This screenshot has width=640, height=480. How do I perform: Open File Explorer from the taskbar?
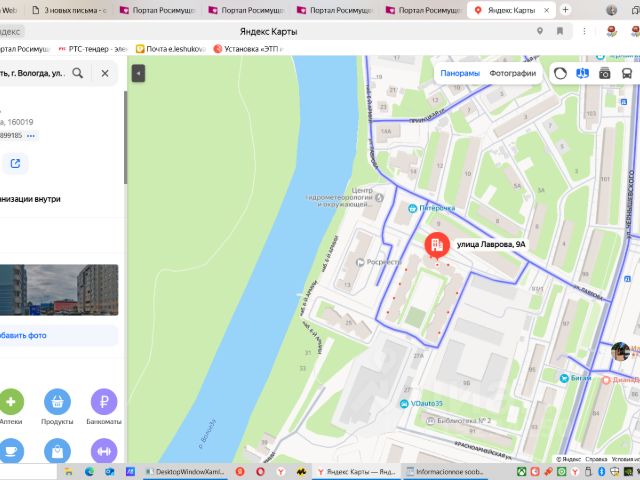[x=69, y=472]
